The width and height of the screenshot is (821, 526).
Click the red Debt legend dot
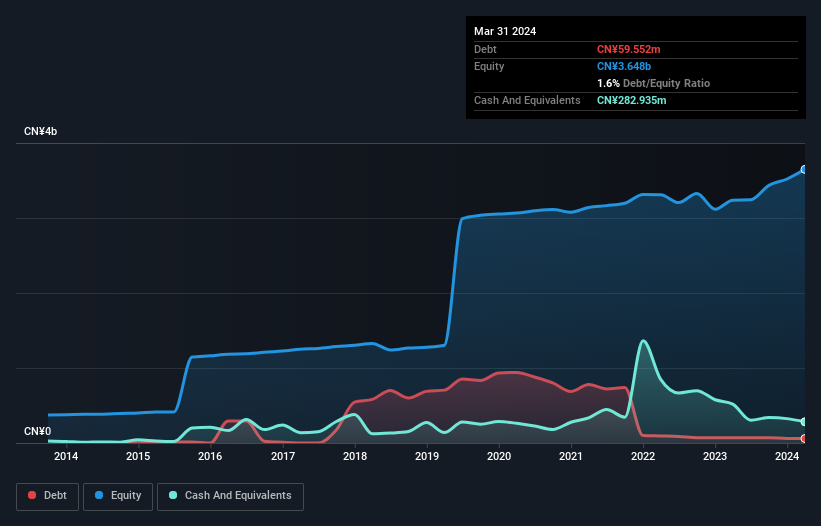point(32,495)
